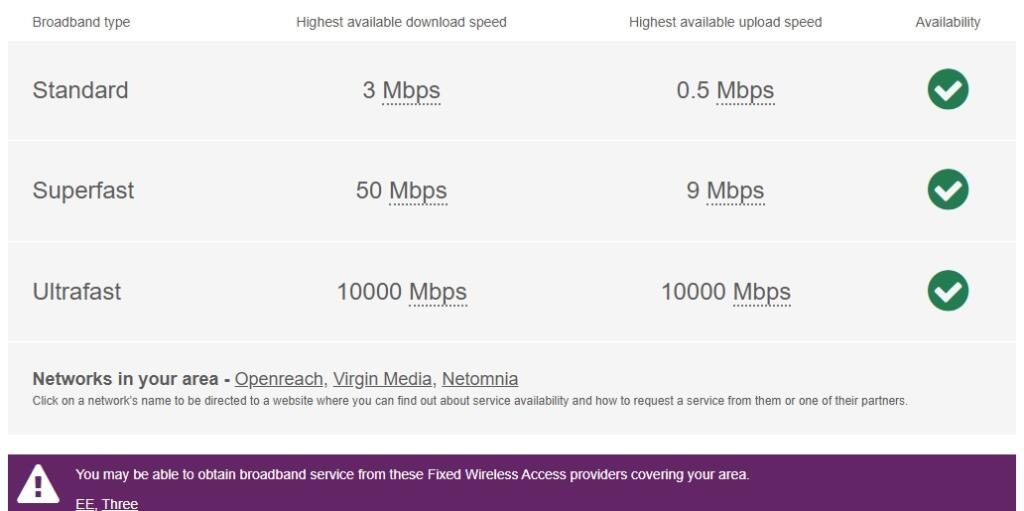Image resolution: width=1024 pixels, height=511 pixels.
Task: Click Mbps abbreviation in Standard download speed
Action: click(411, 91)
